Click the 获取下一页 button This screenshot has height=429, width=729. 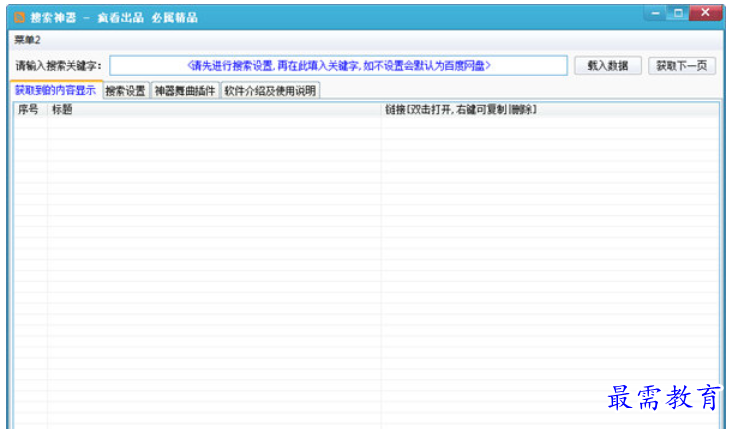(x=682, y=66)
